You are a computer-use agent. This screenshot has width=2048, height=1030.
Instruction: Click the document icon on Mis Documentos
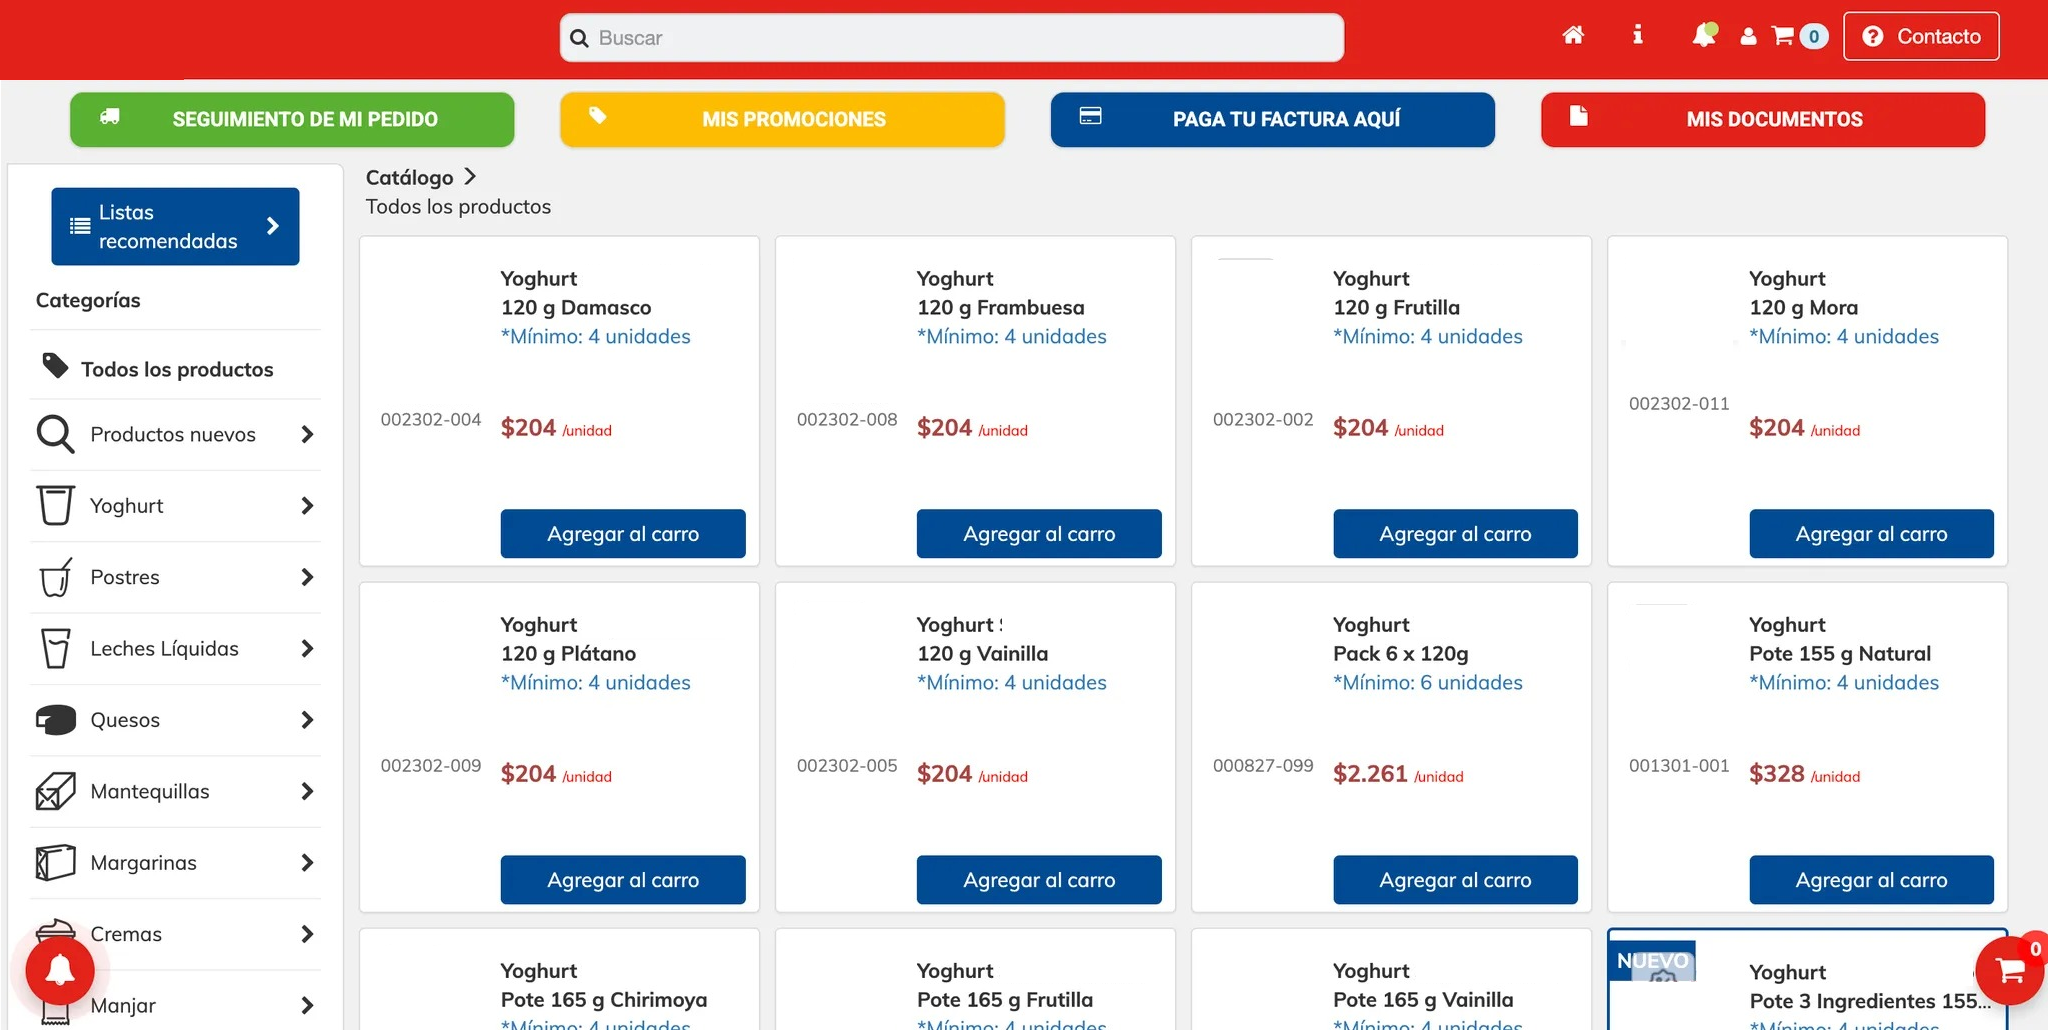1579,116
